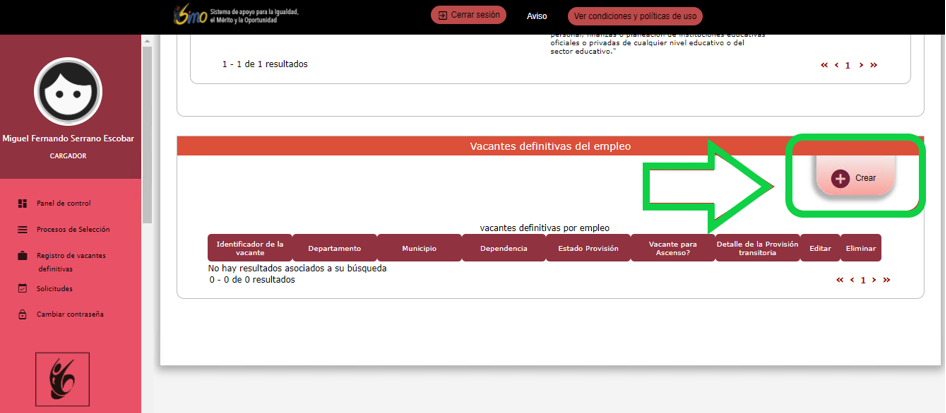Click the Crear plus icon button

(x=841, y=178)
